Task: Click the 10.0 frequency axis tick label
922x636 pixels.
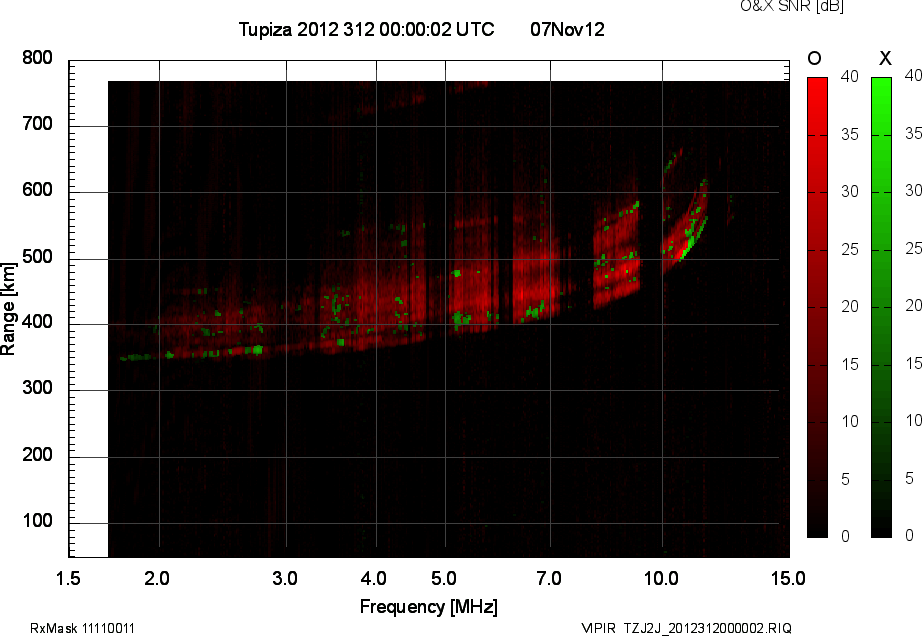Action: 662,578
